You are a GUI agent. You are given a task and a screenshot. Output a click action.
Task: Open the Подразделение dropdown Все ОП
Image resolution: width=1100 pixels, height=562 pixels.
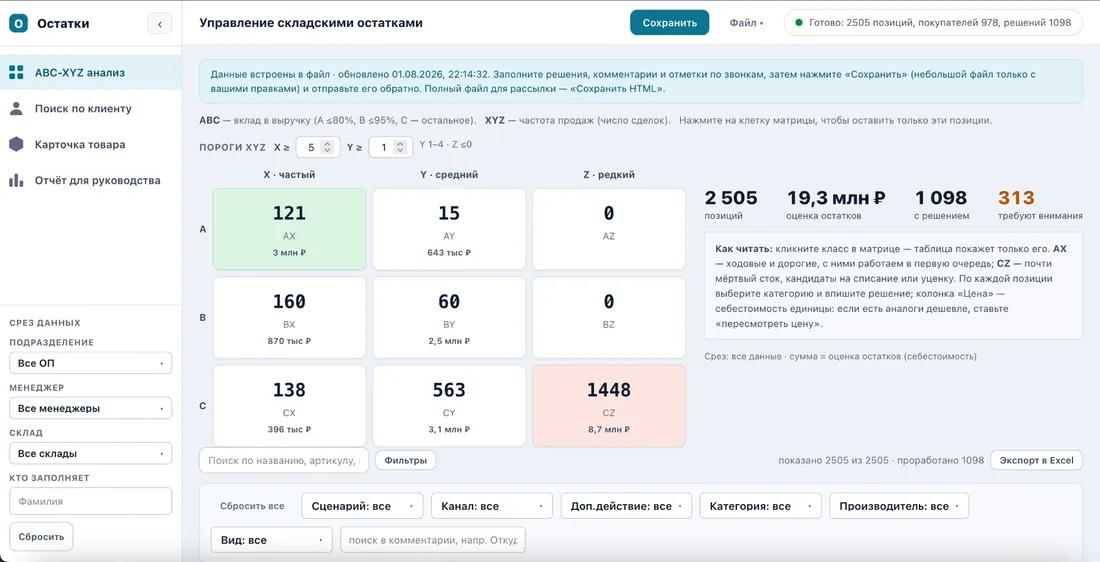90,363
